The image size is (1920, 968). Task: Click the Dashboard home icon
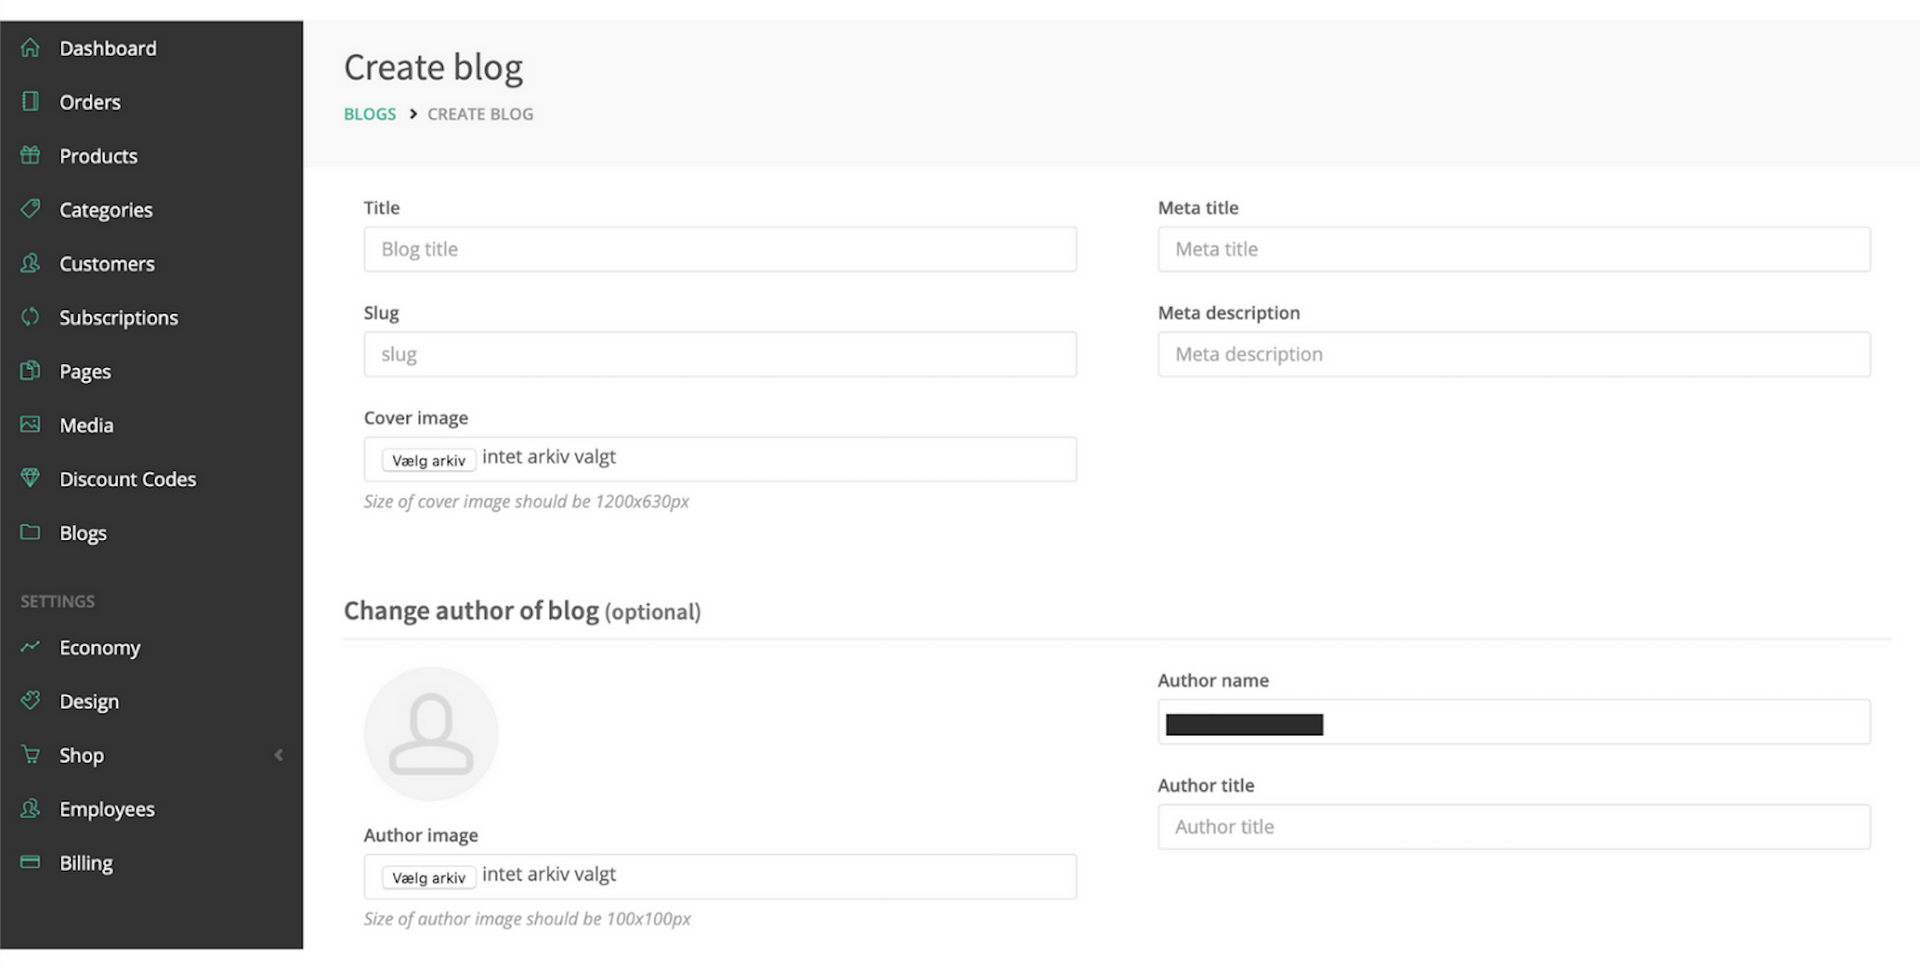[x=30, y=48]
